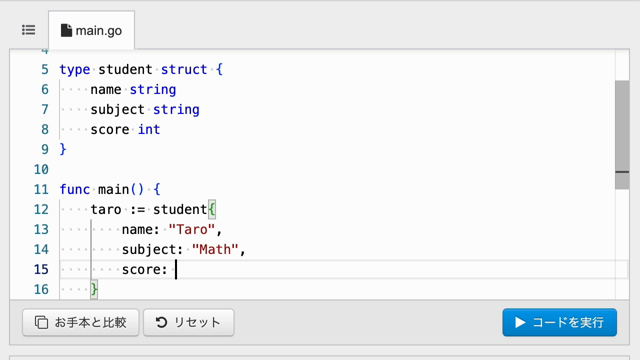The height and width of the screenshot is (360, 640).
Task: Click the editor vertical scrollbar thumb
Action: [622, 135]
